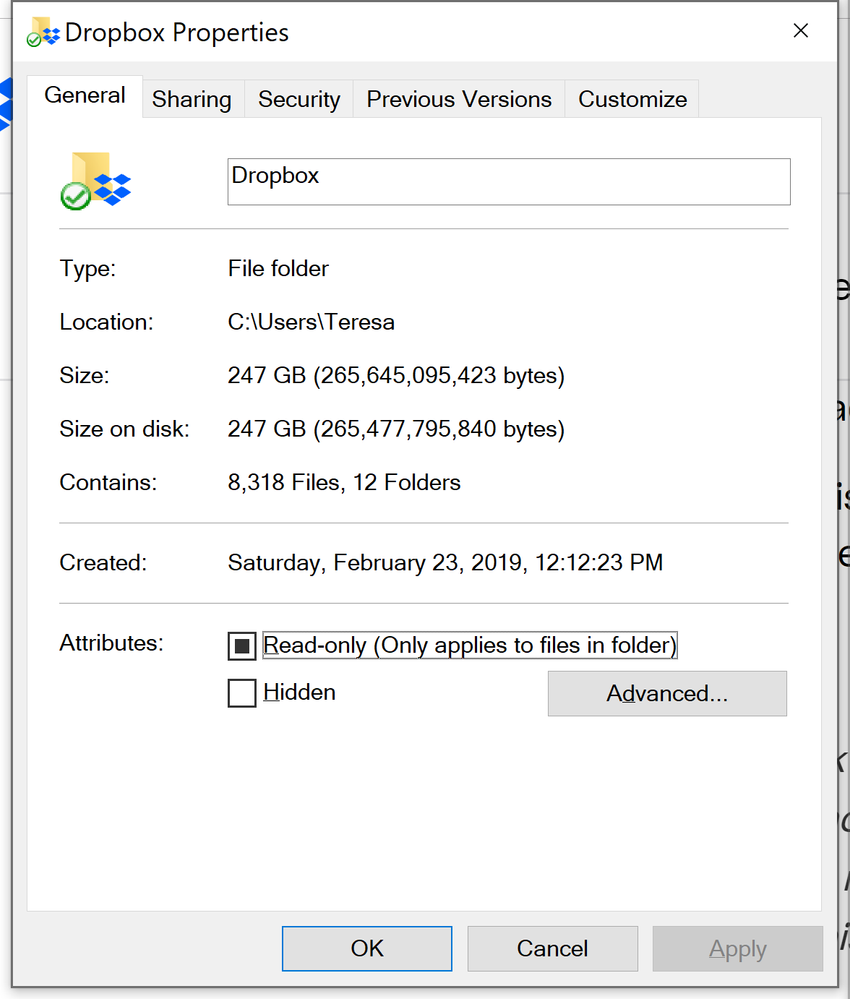The image size is (850, 999).
Task: Click the General tab
Action: click(x=85, y=94)
